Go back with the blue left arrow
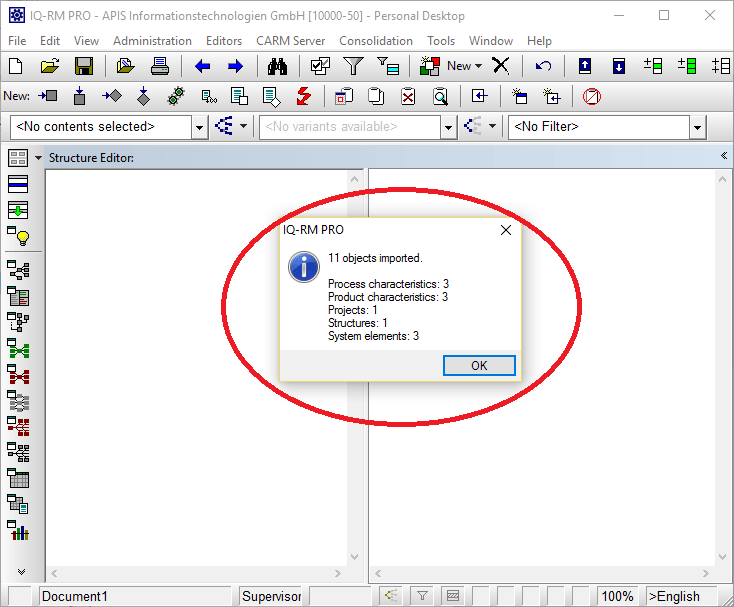Viewport: 734px width, 607px height. [202, 66]
